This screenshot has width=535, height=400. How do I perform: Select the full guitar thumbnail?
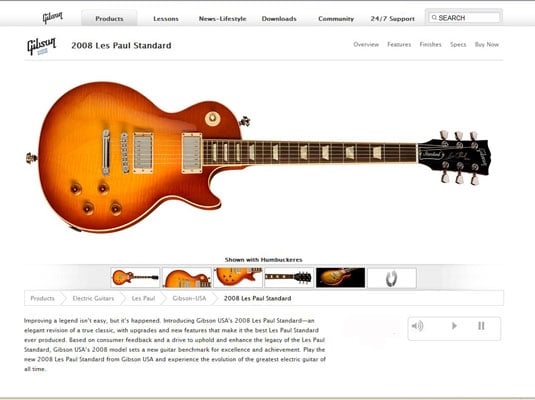point(135,277)
